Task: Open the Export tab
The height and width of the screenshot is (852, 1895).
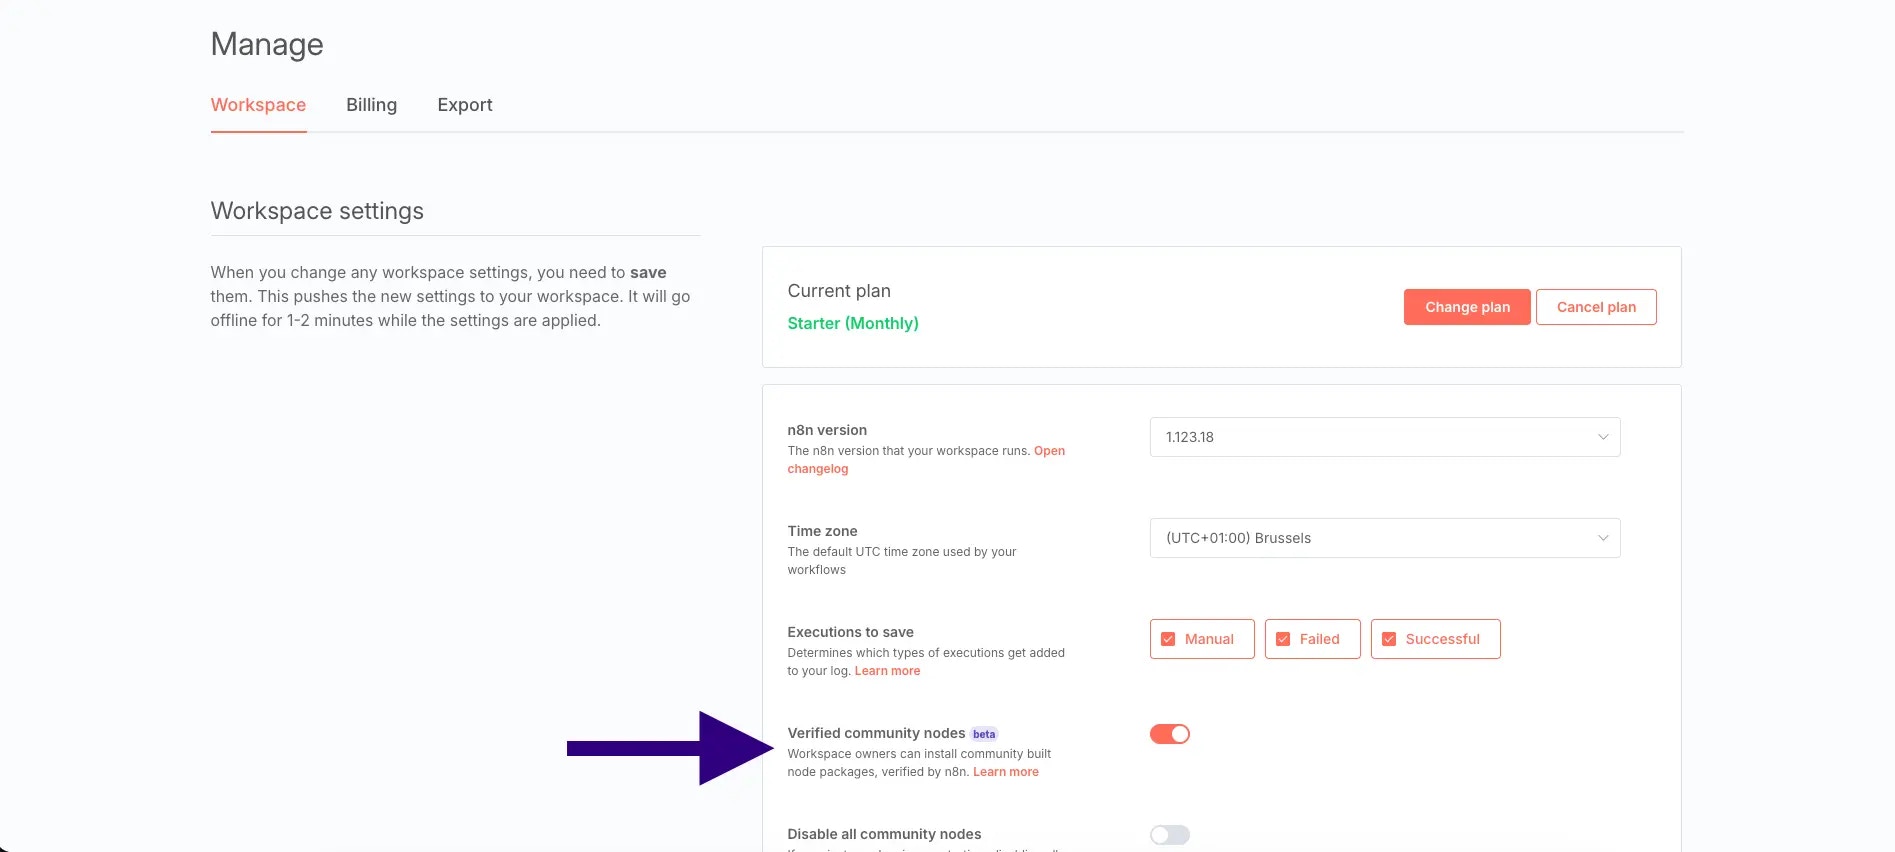Action: tap(465, 105)
